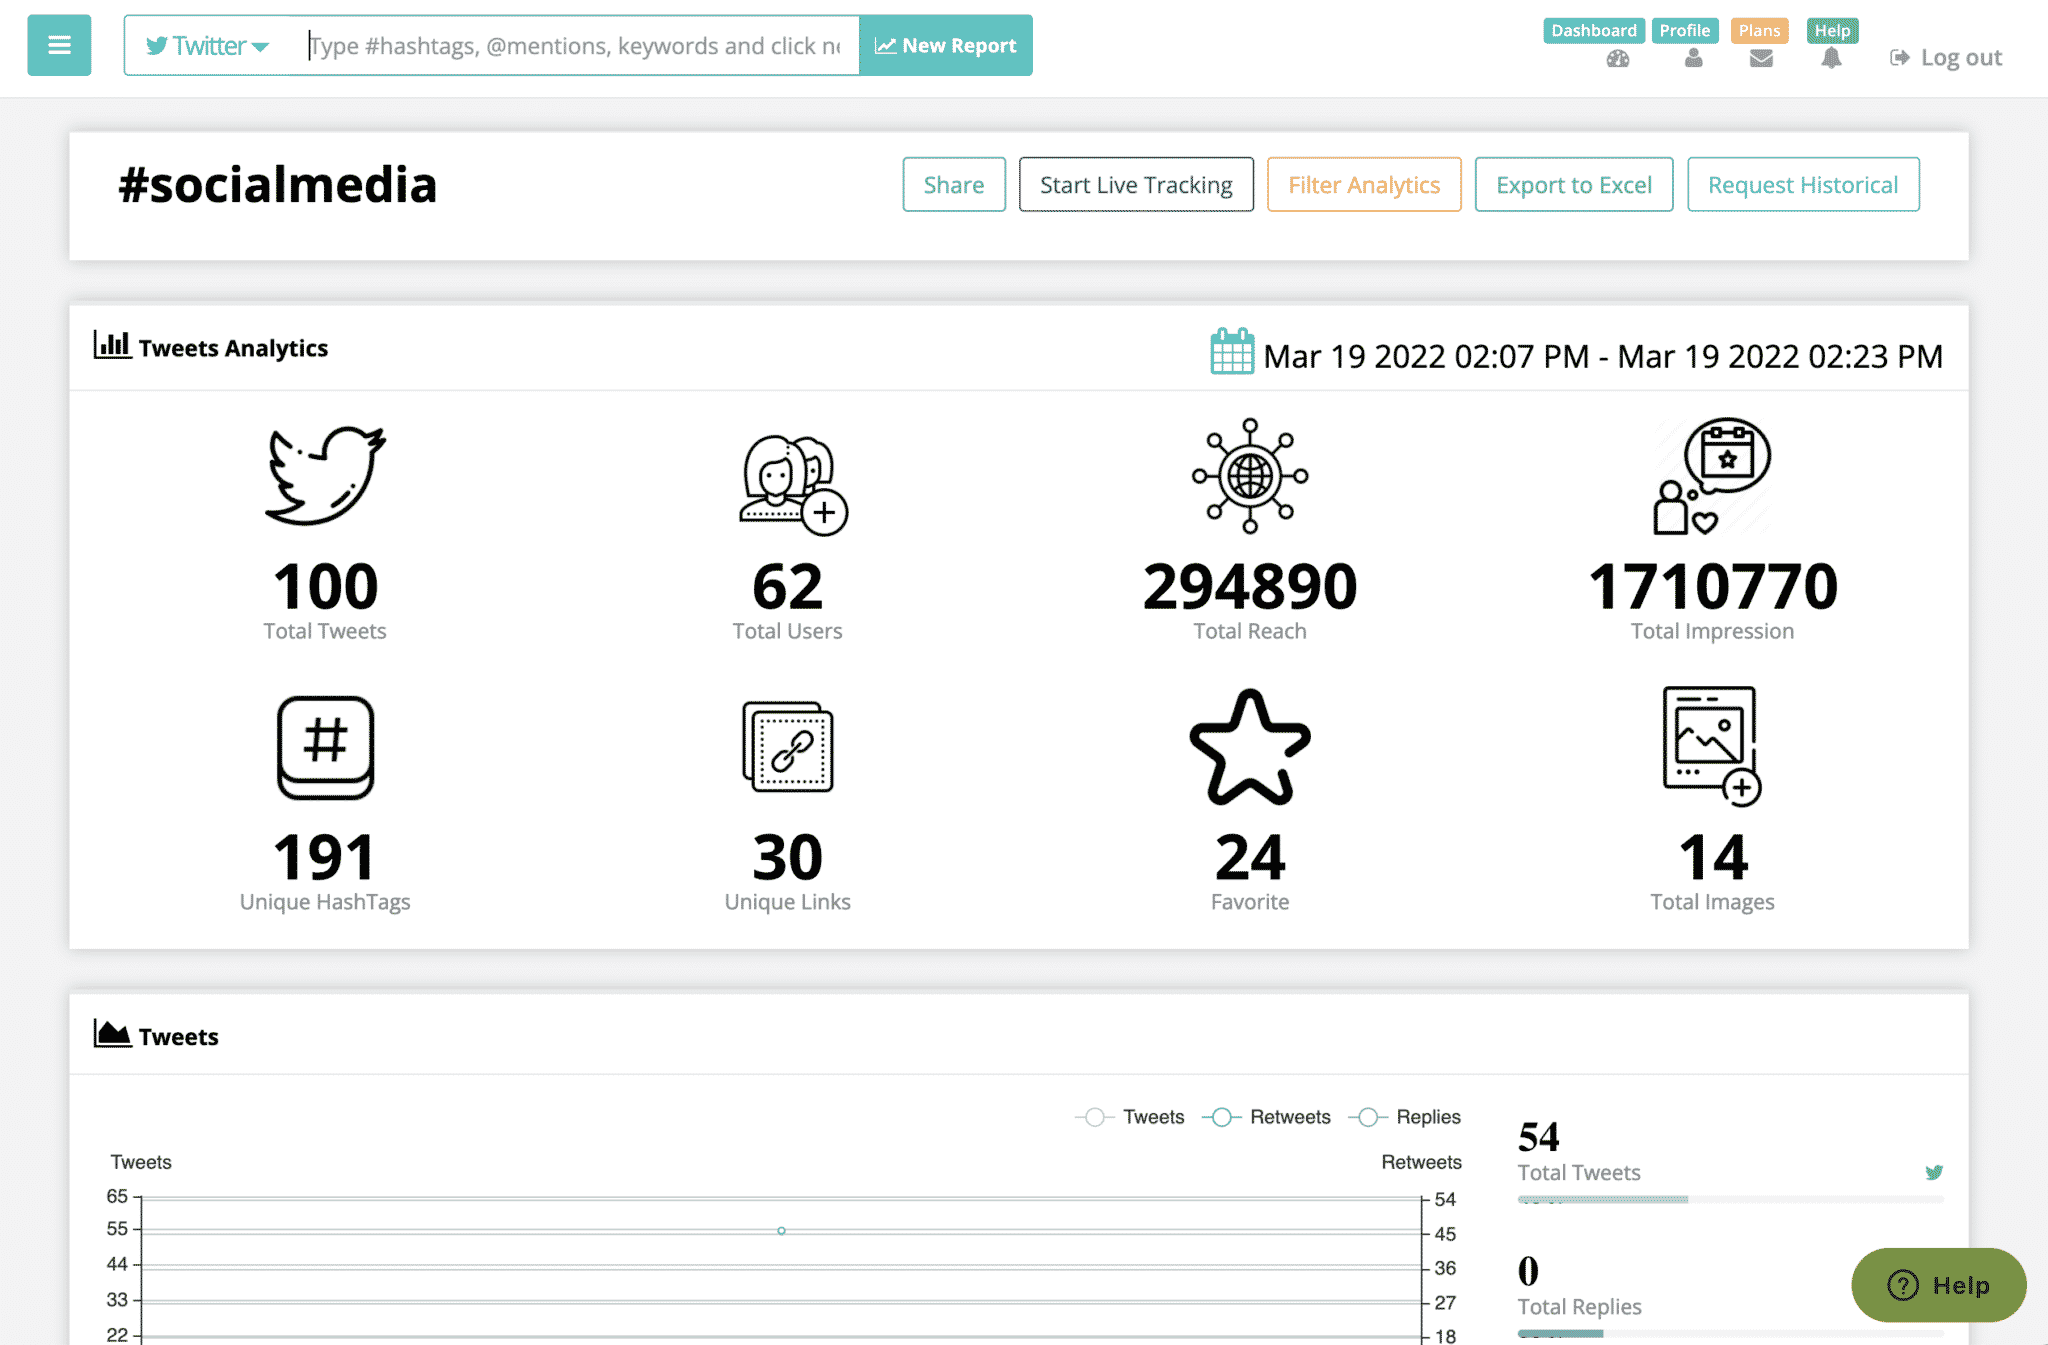Click the Unique HashTags icon
Screen dimensions: 2048x1345
[325, 747]
